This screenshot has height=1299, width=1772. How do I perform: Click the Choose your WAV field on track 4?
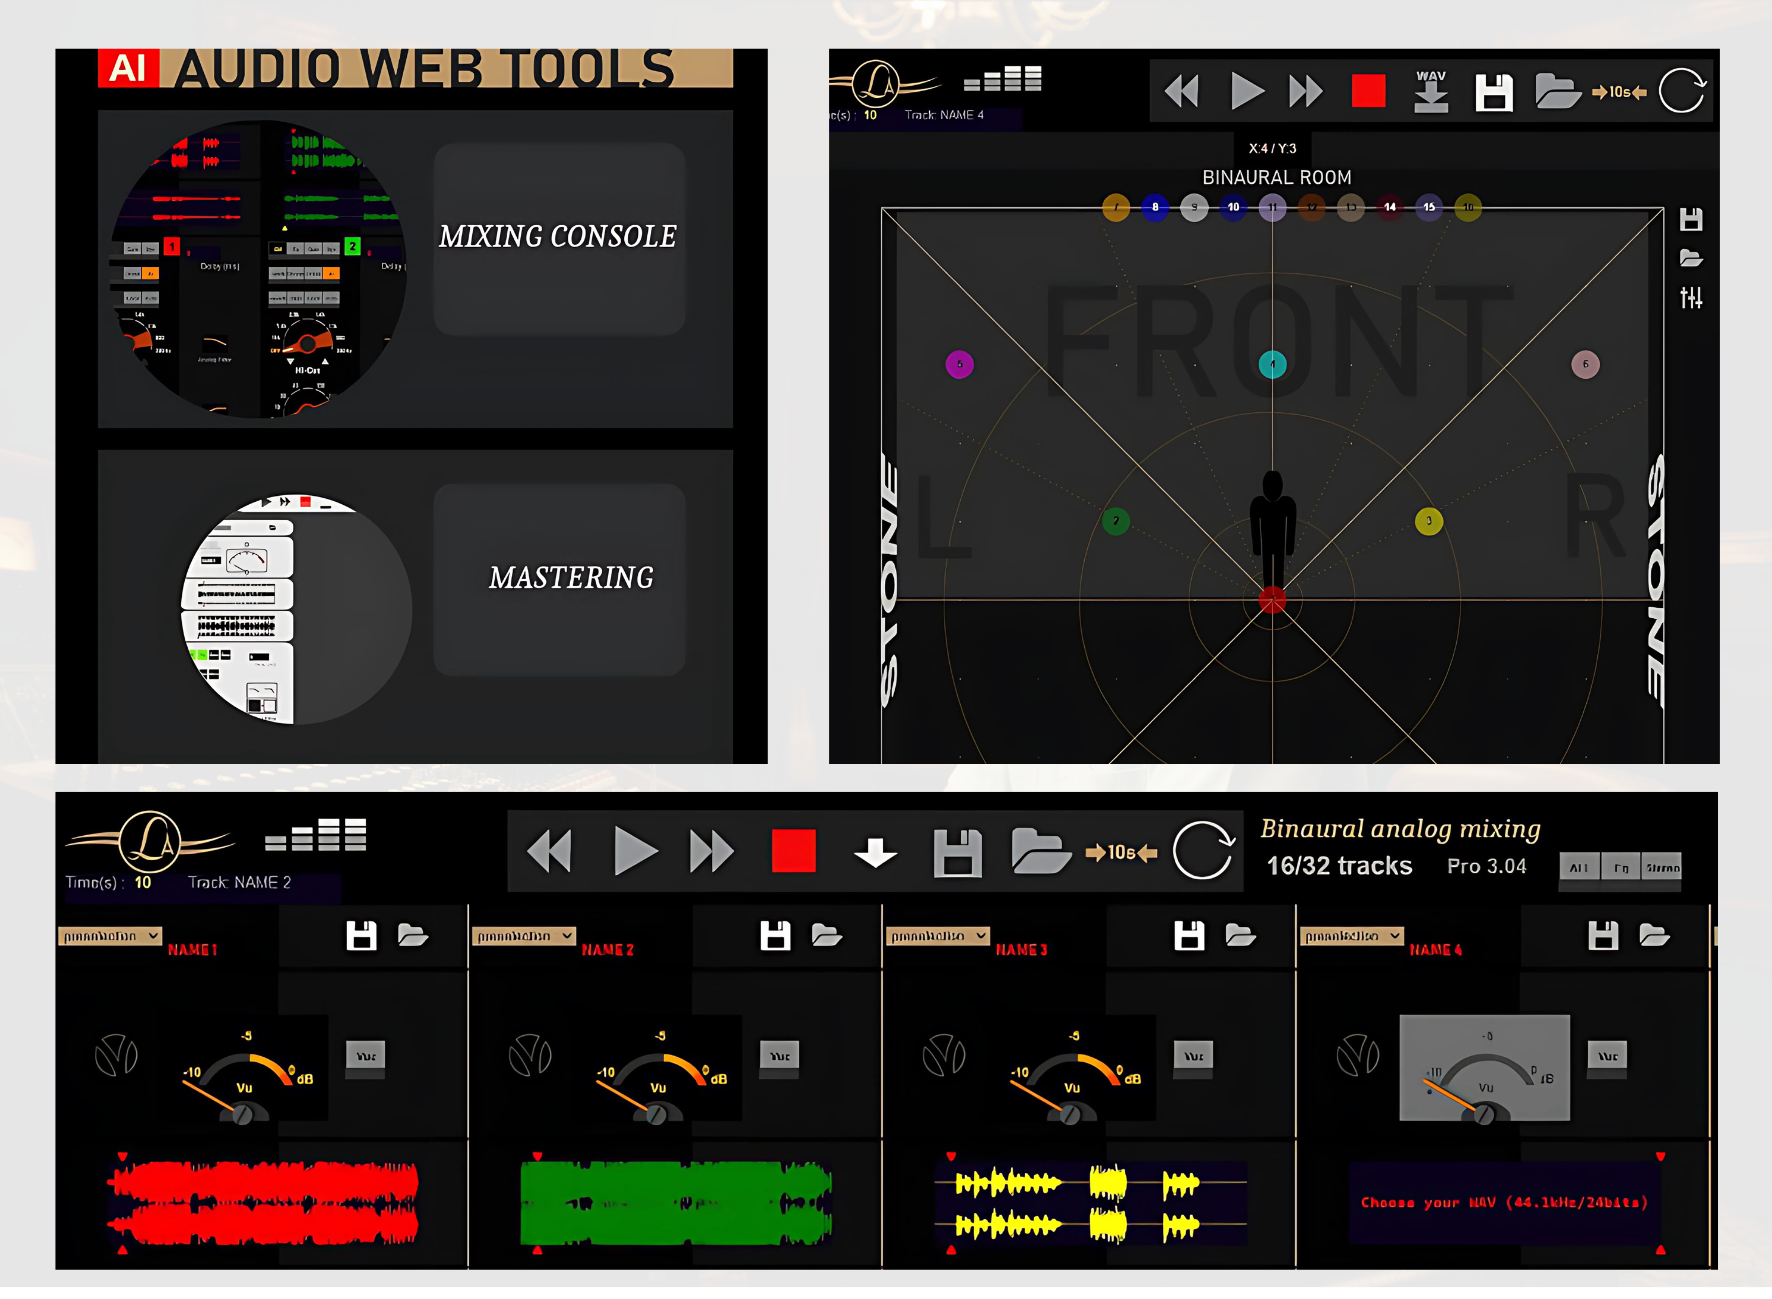[x=1503, y=1203]
